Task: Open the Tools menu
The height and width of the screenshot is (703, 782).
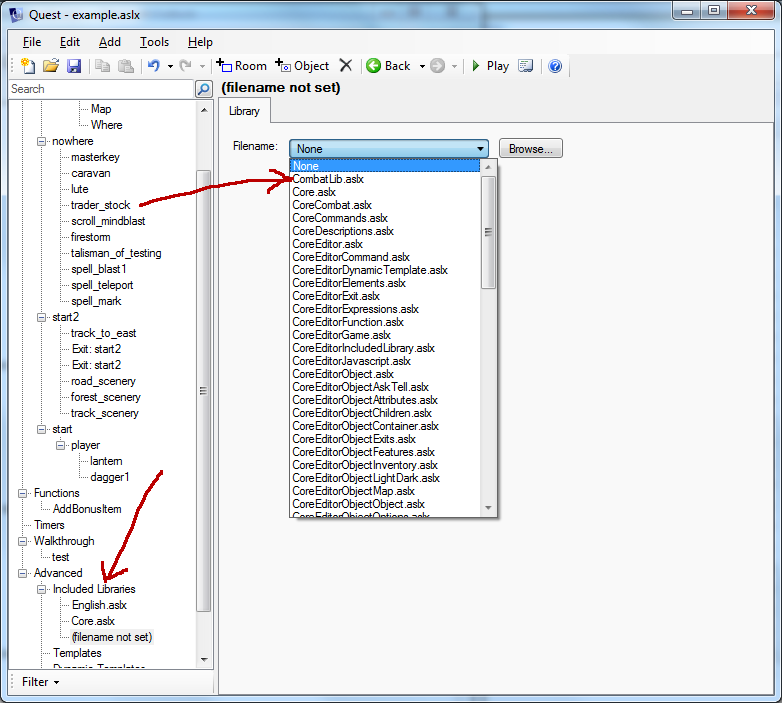Action: [x=154, y=42]
